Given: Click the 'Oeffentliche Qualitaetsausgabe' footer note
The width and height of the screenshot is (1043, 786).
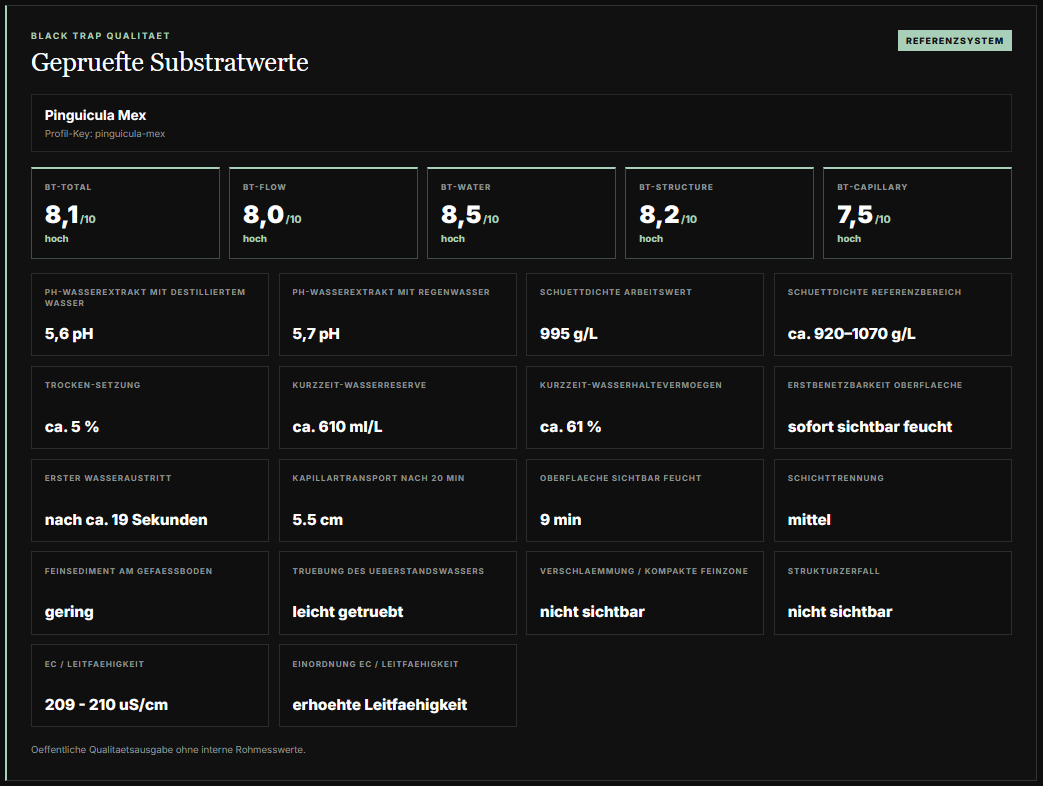Looking at the screenshot, I should 168,749.
